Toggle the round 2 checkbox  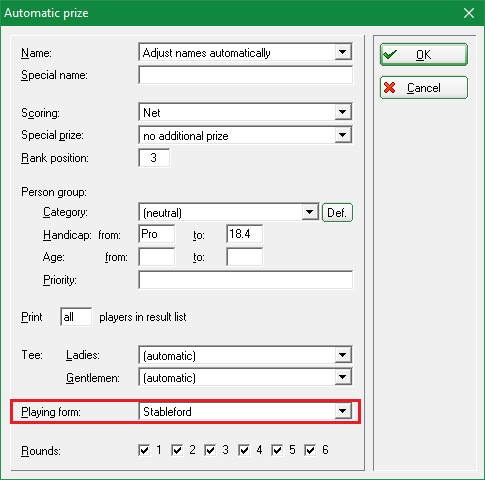pos(177,450)
